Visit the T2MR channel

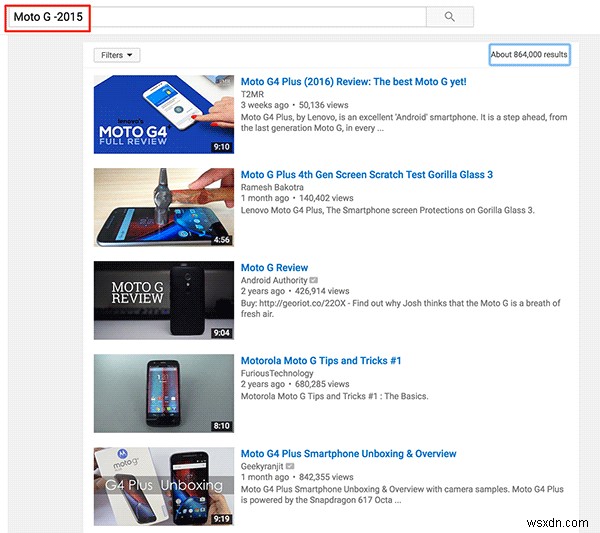pyautogui.click(x=252, y=94)
